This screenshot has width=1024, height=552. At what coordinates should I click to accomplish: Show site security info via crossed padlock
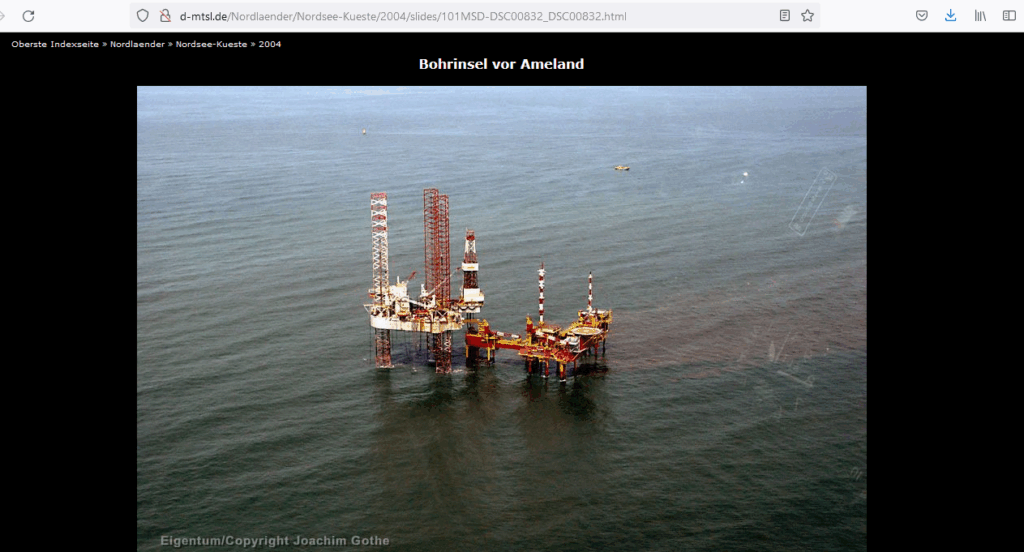click(x=165, y=16)
